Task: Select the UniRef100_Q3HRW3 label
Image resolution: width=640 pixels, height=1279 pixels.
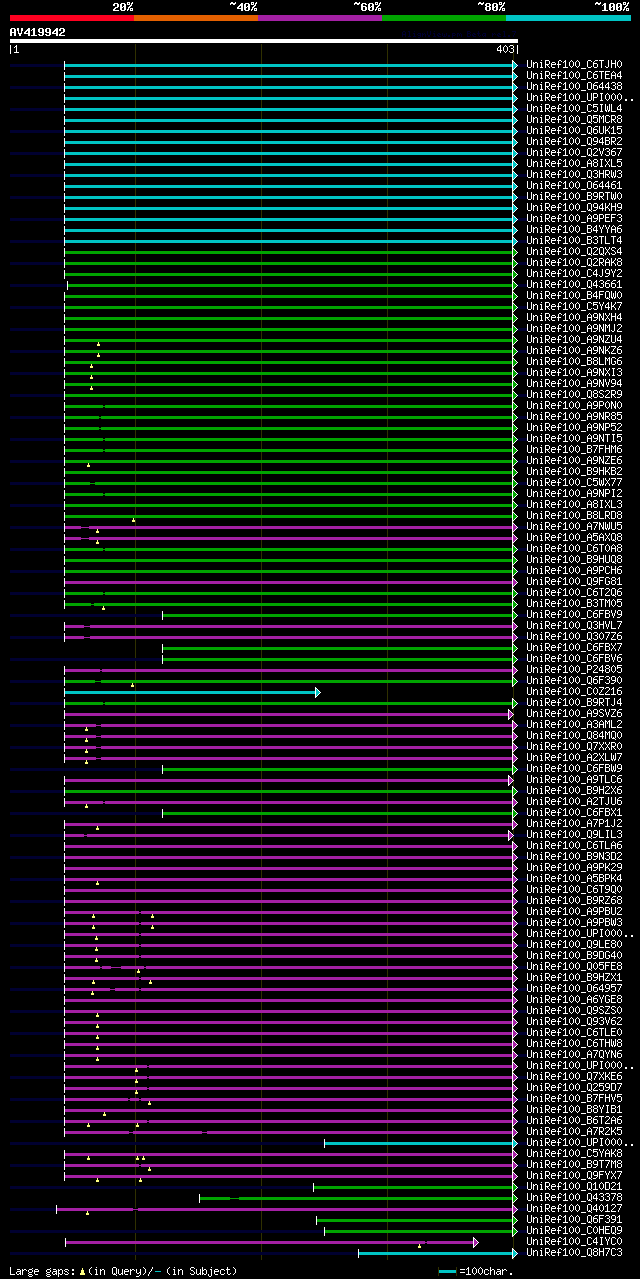Action: click(574, 174)
